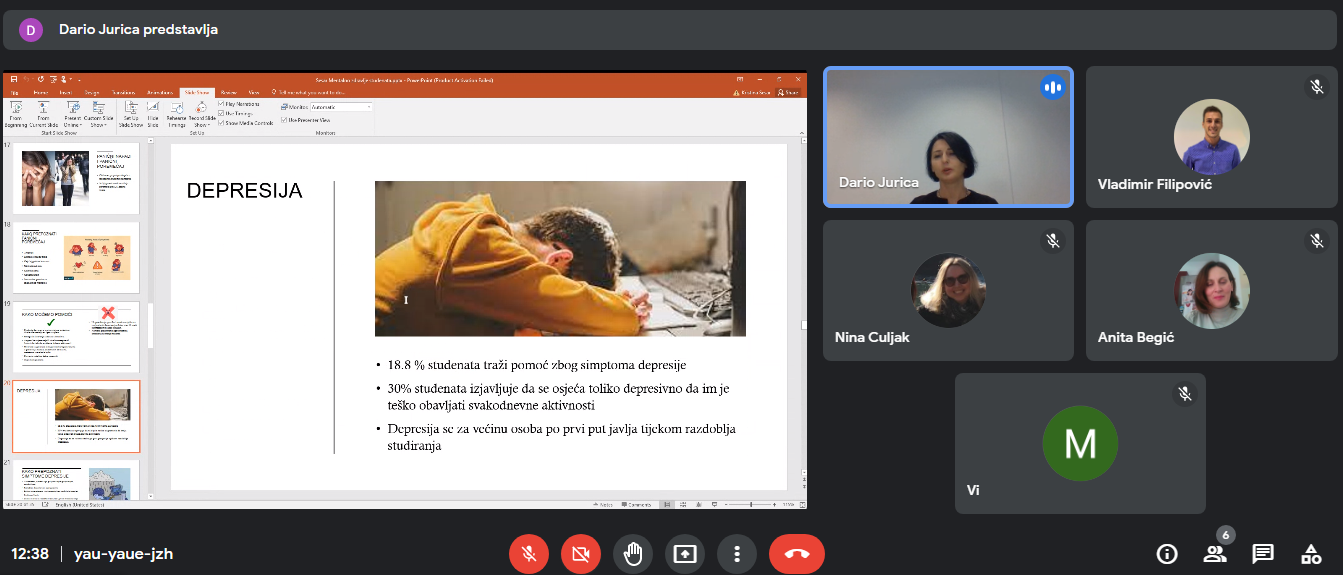
Task: Toggle the Play Narrations checkbox
Action: pyautogui.click(x=221, y=104)
